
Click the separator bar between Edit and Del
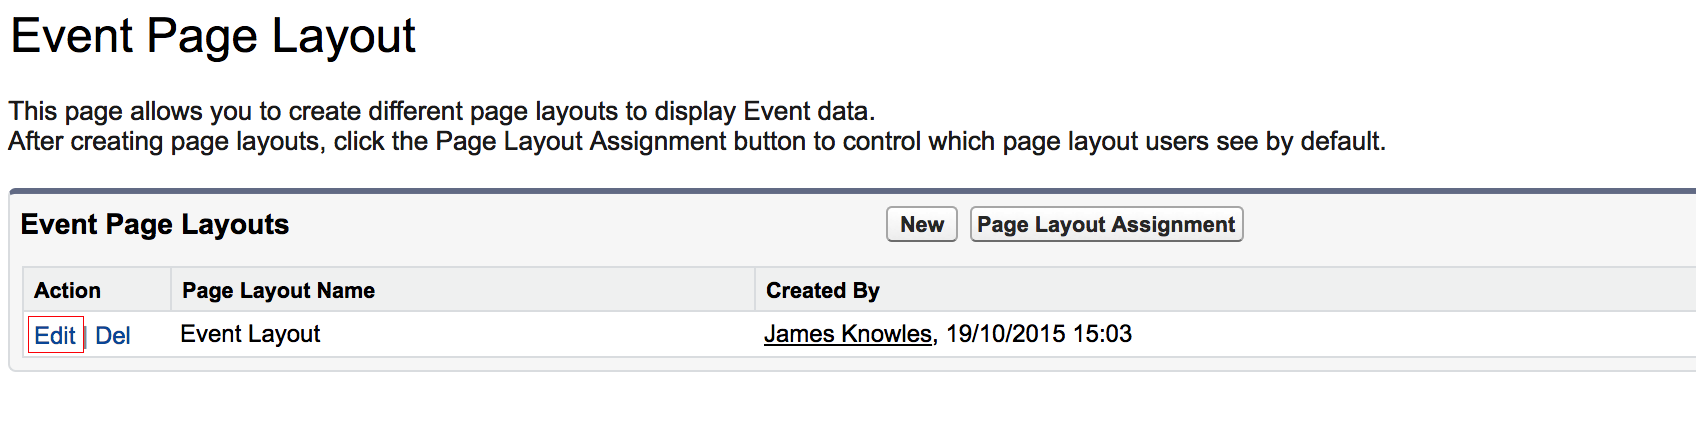(86, 337)
